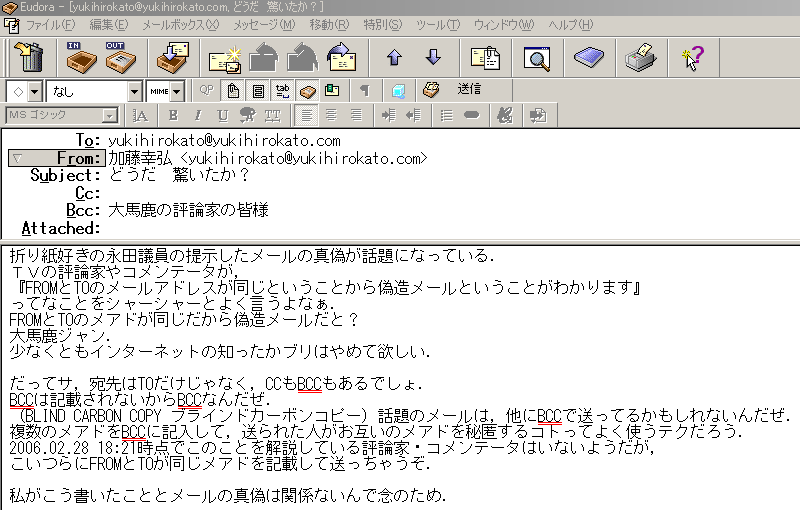Click into the Subject field
This screenshot has width=800, height=510.
coord(300,175)
